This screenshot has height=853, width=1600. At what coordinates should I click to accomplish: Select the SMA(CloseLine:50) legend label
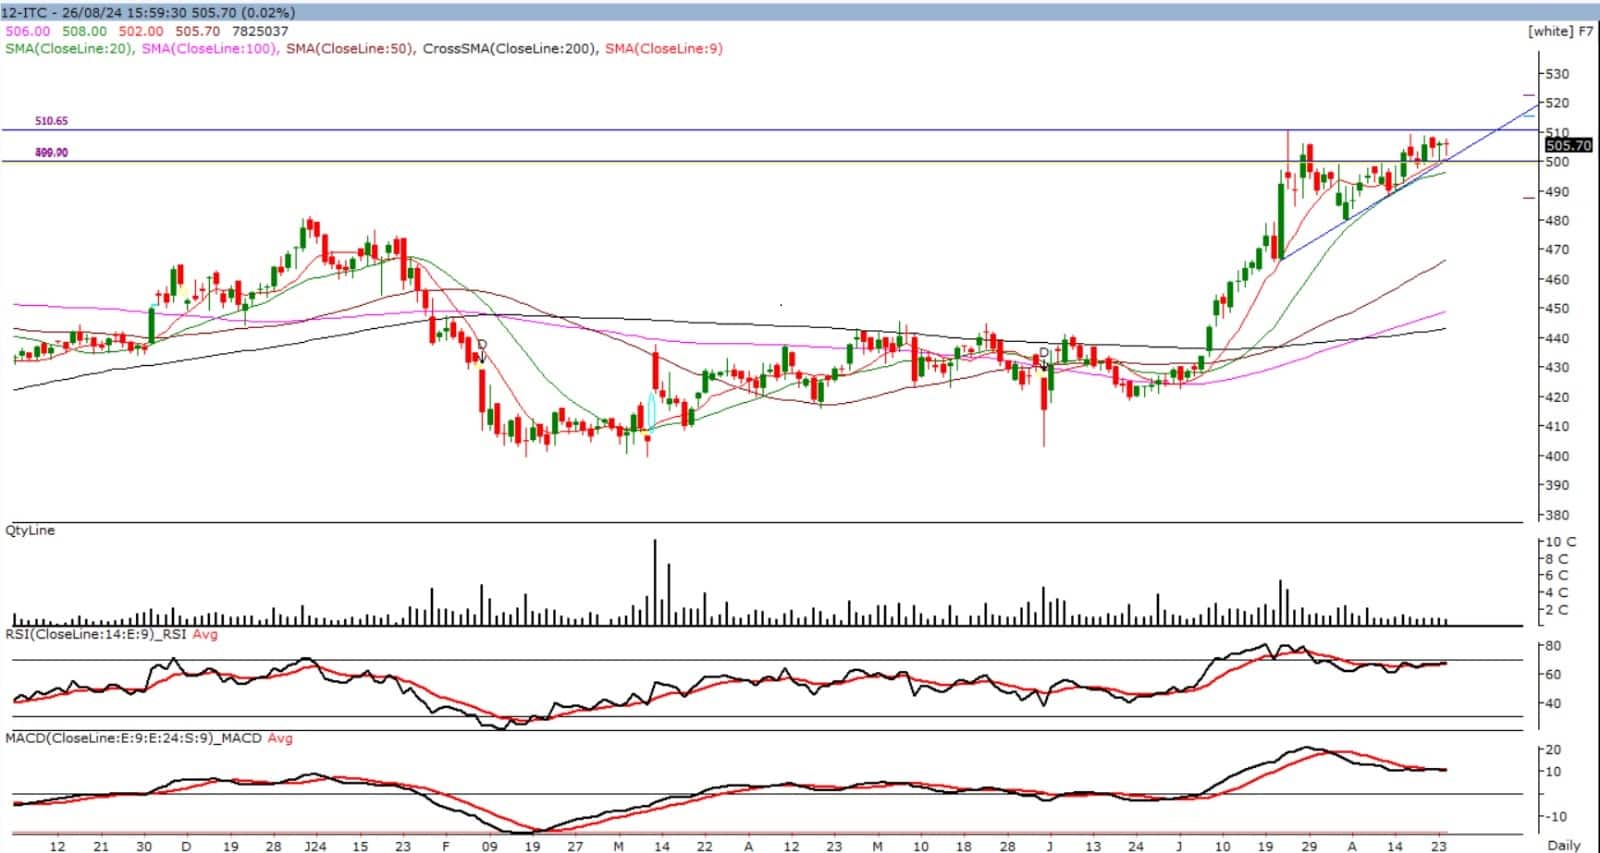[x=349, y=48]
